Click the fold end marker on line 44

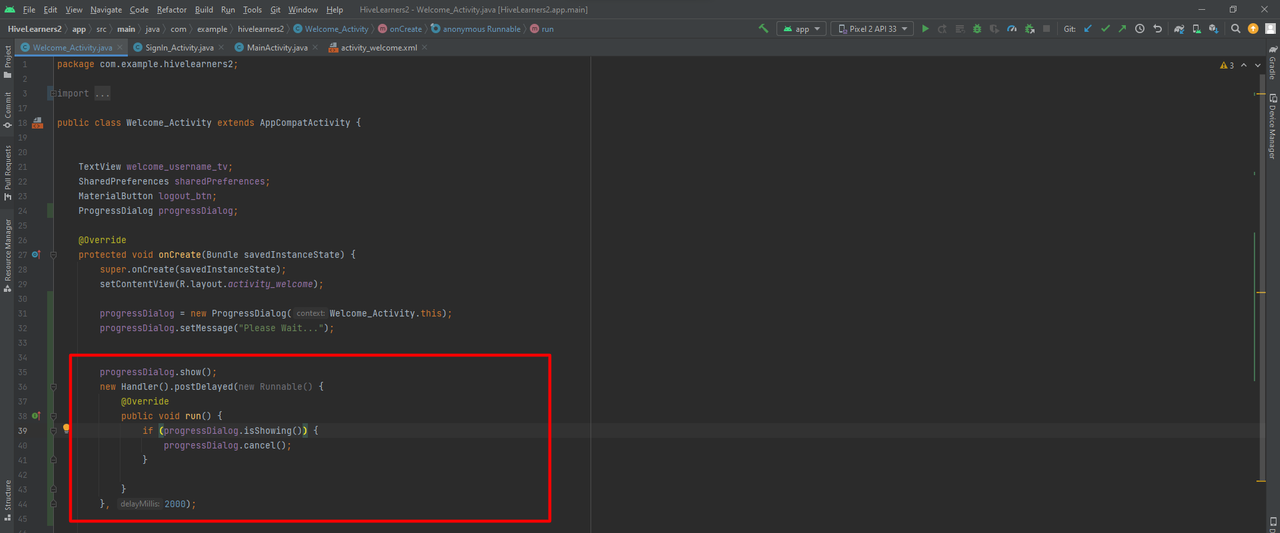(53, 503)
